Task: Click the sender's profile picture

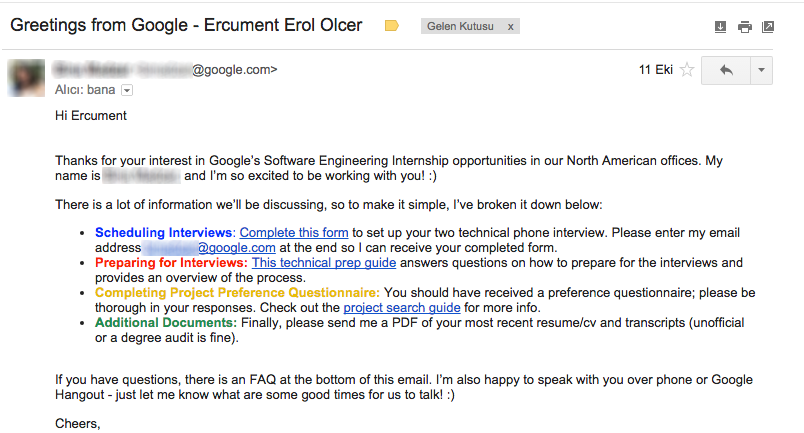Action: (x=27, y=79)
